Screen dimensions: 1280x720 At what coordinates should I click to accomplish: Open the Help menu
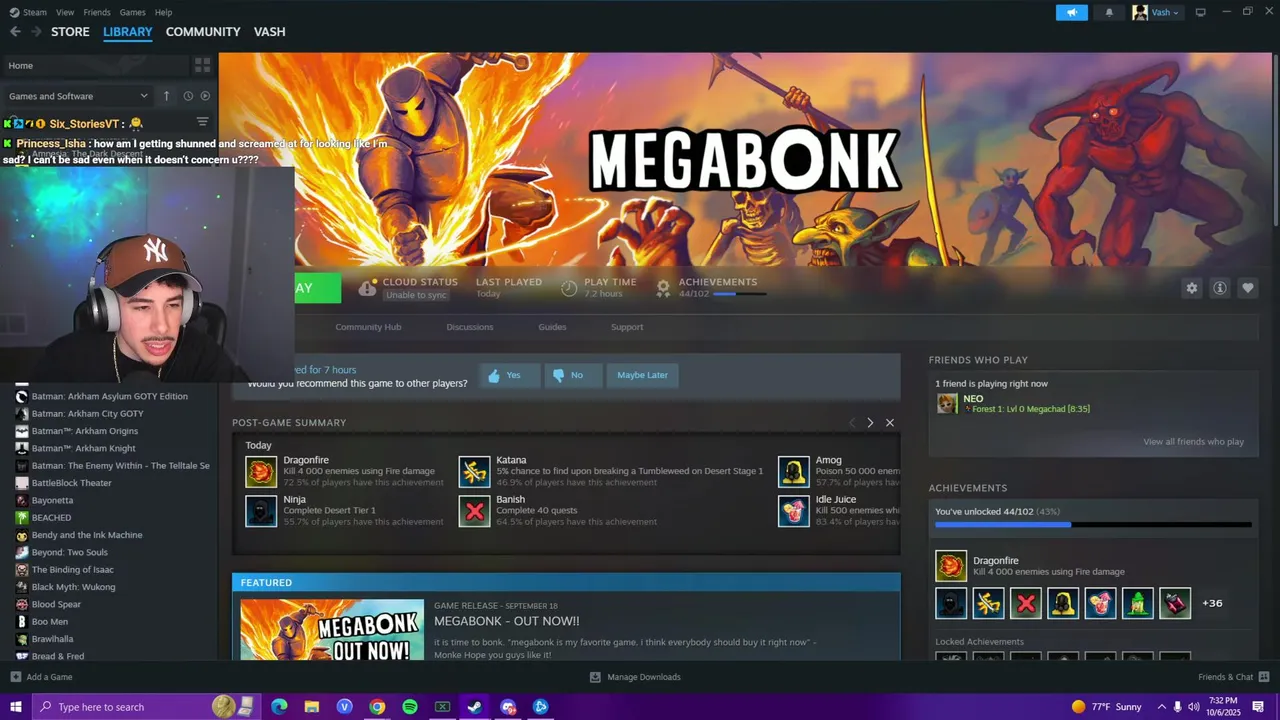[x=163, y=12]
